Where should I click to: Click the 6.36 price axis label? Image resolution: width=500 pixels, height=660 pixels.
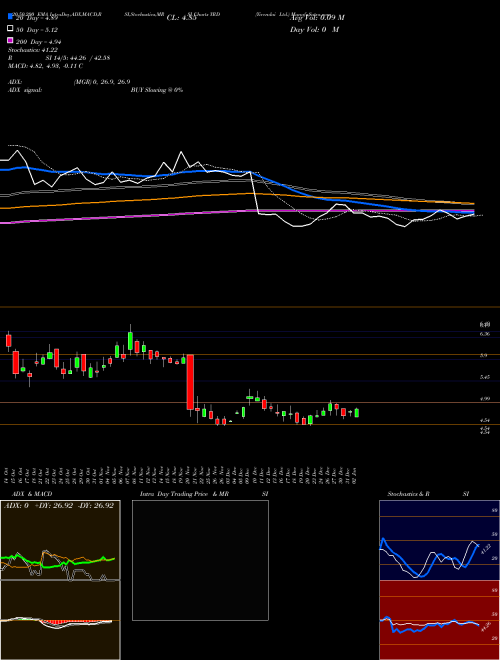pos(484,334)
